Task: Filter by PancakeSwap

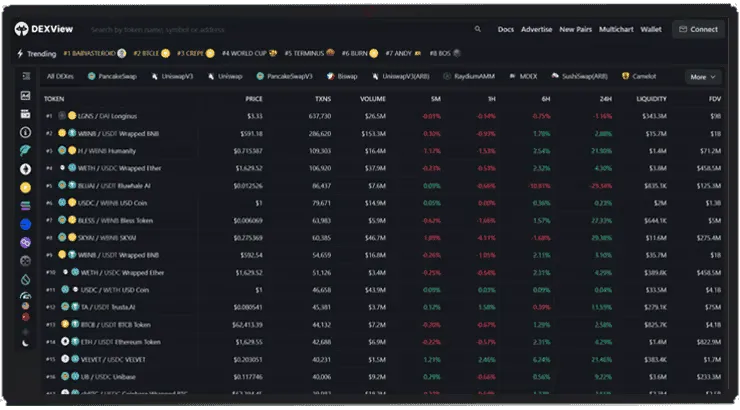Action: 112,76
